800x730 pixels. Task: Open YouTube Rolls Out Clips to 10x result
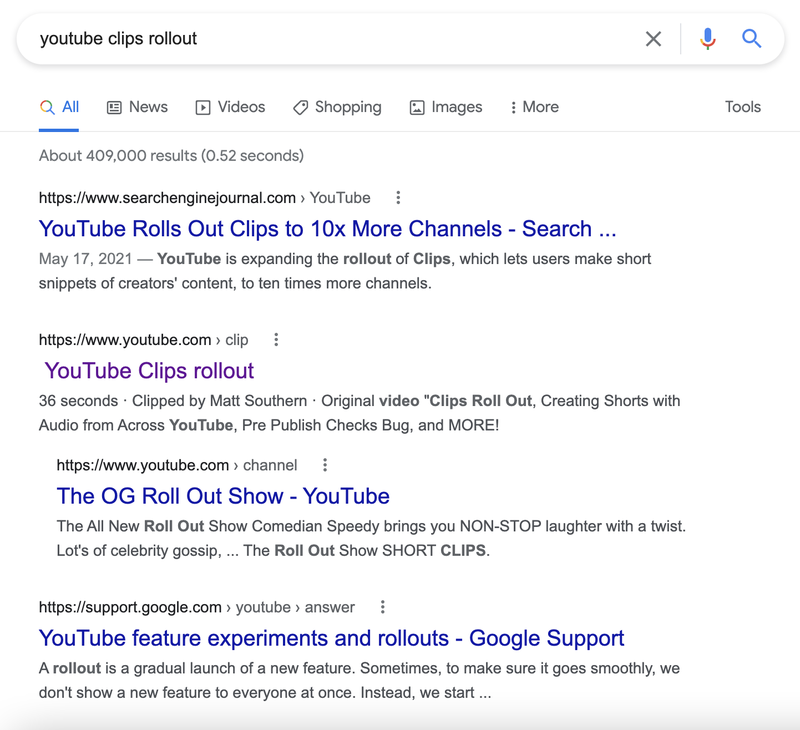328,229
